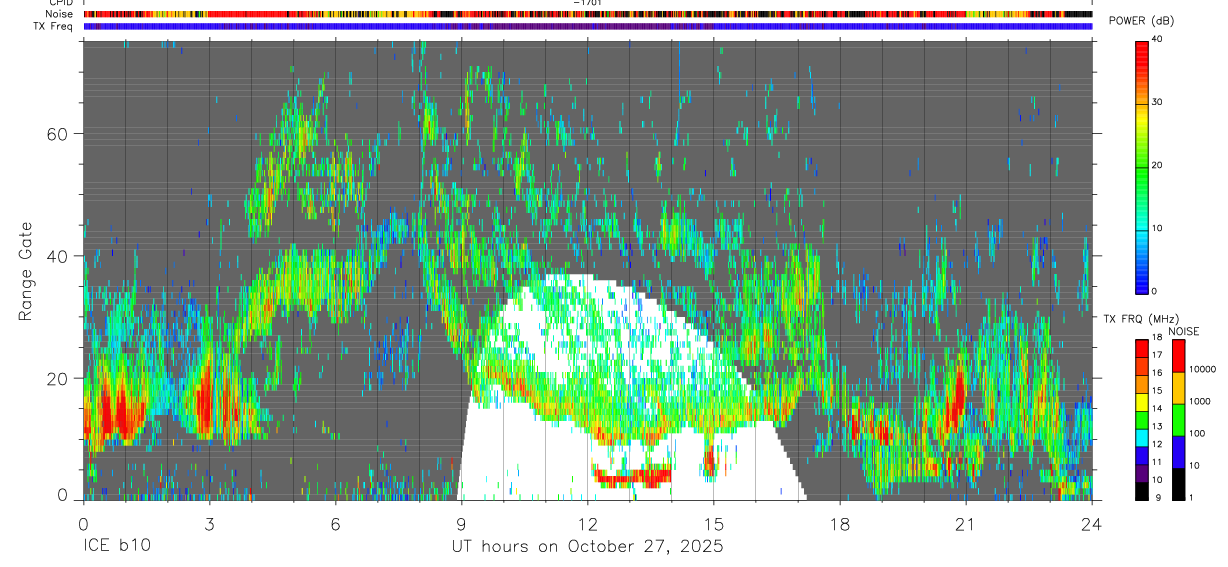Click the TX Freq row label at top left
The image size is (1228, 567).
tap(54, 26)
